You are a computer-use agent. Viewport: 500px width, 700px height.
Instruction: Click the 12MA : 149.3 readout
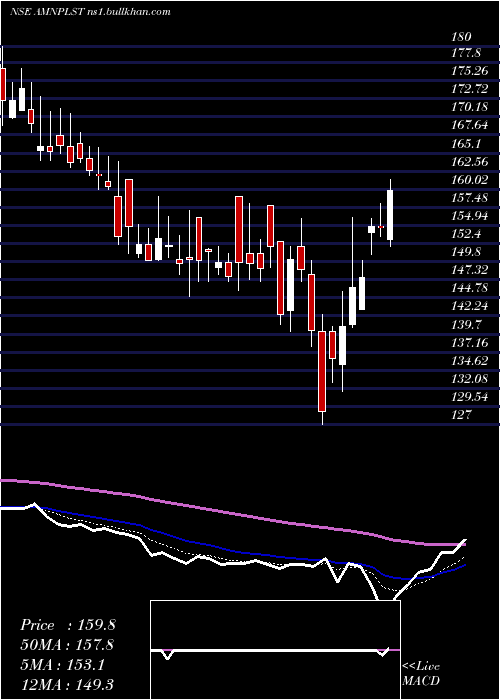tap(67, 684)
